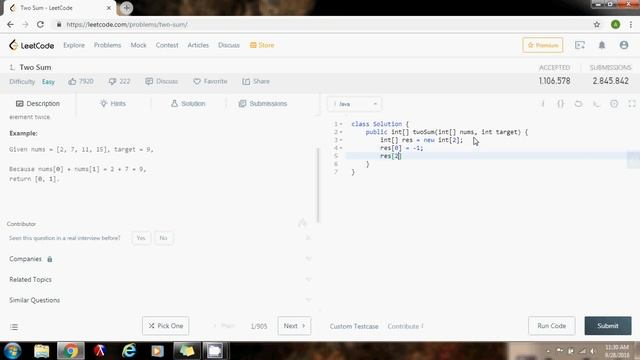Viewport: 640px width, 360px height.
Task: Open the new tab button
Action: [127, 8]
